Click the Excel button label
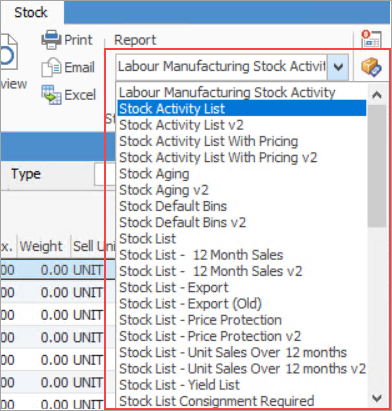 point(80,95)
